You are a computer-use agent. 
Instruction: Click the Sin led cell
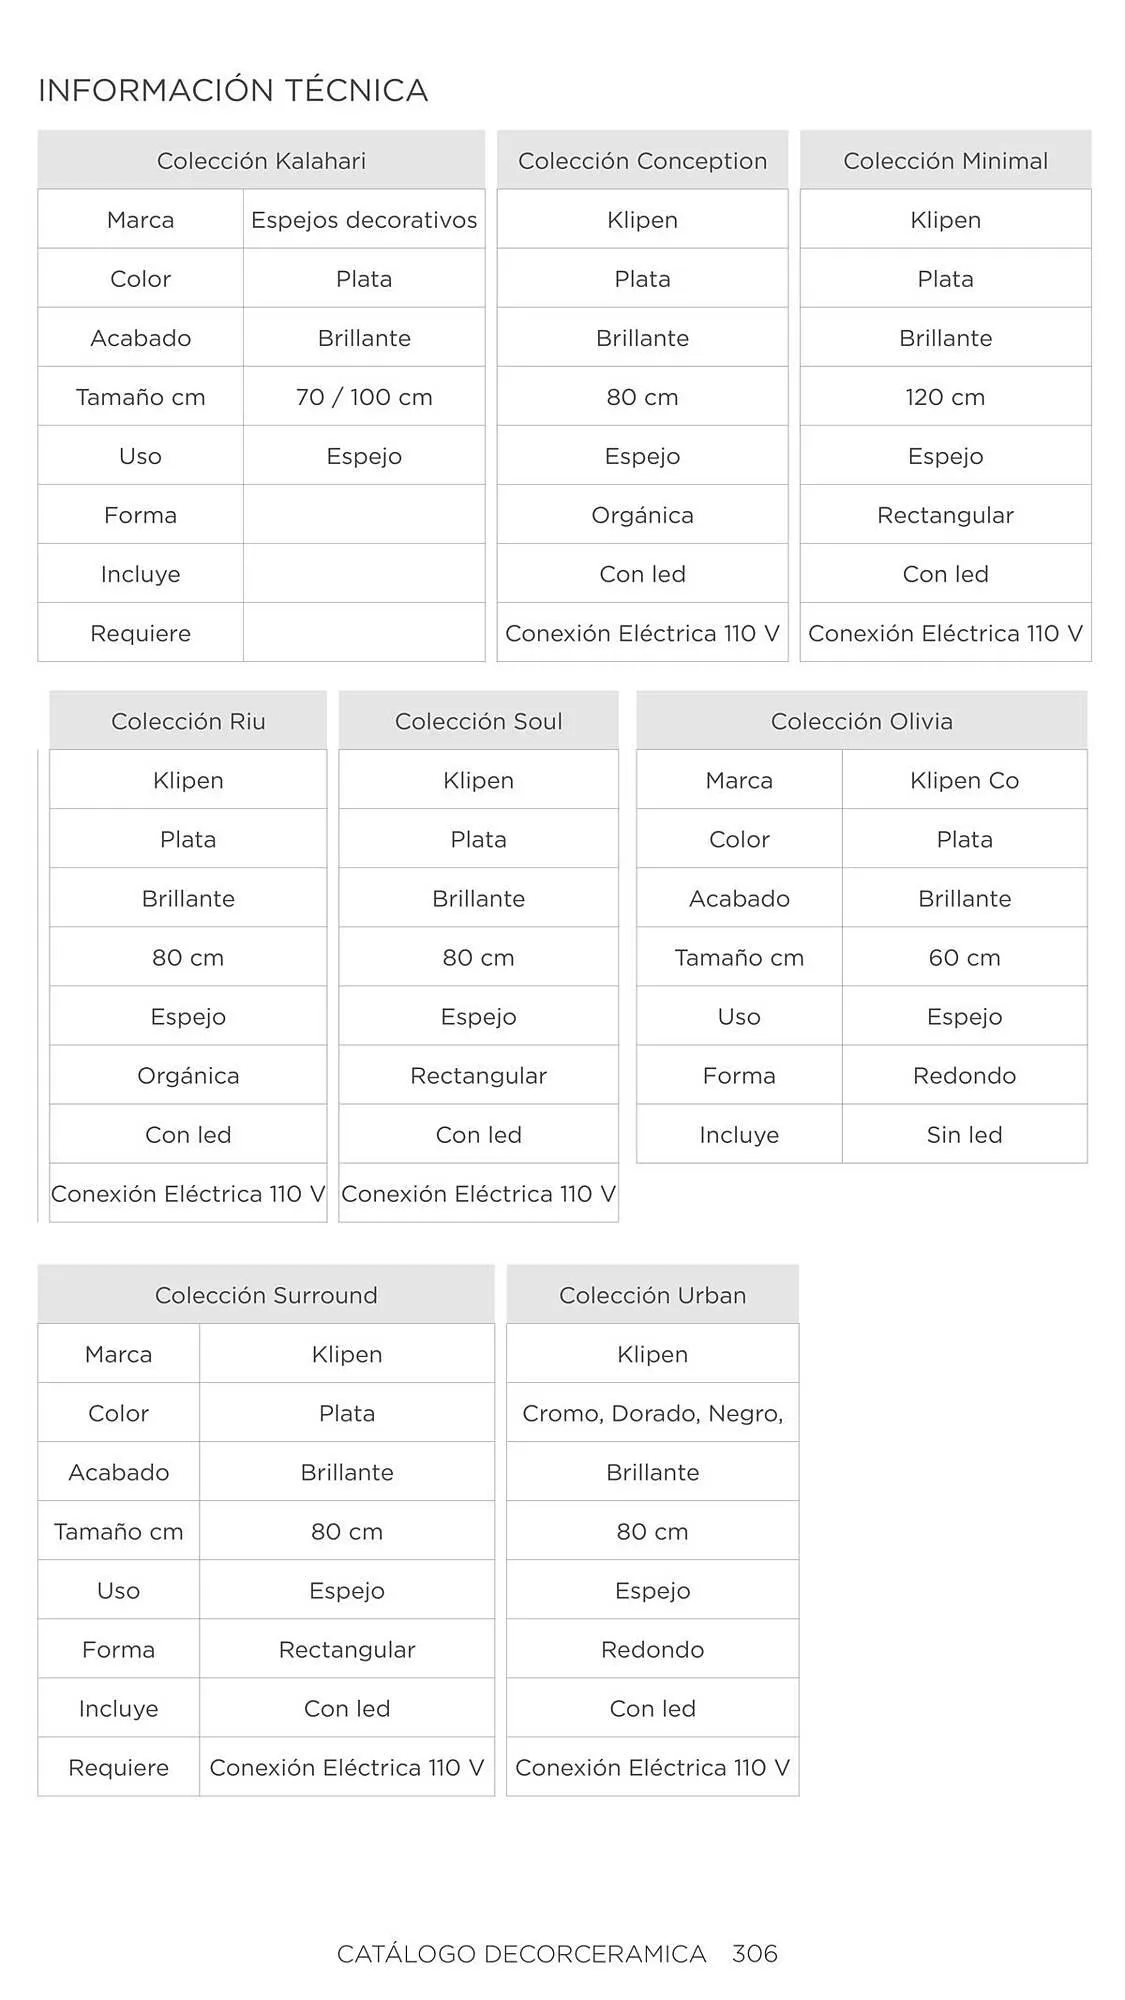point(964,1135)
